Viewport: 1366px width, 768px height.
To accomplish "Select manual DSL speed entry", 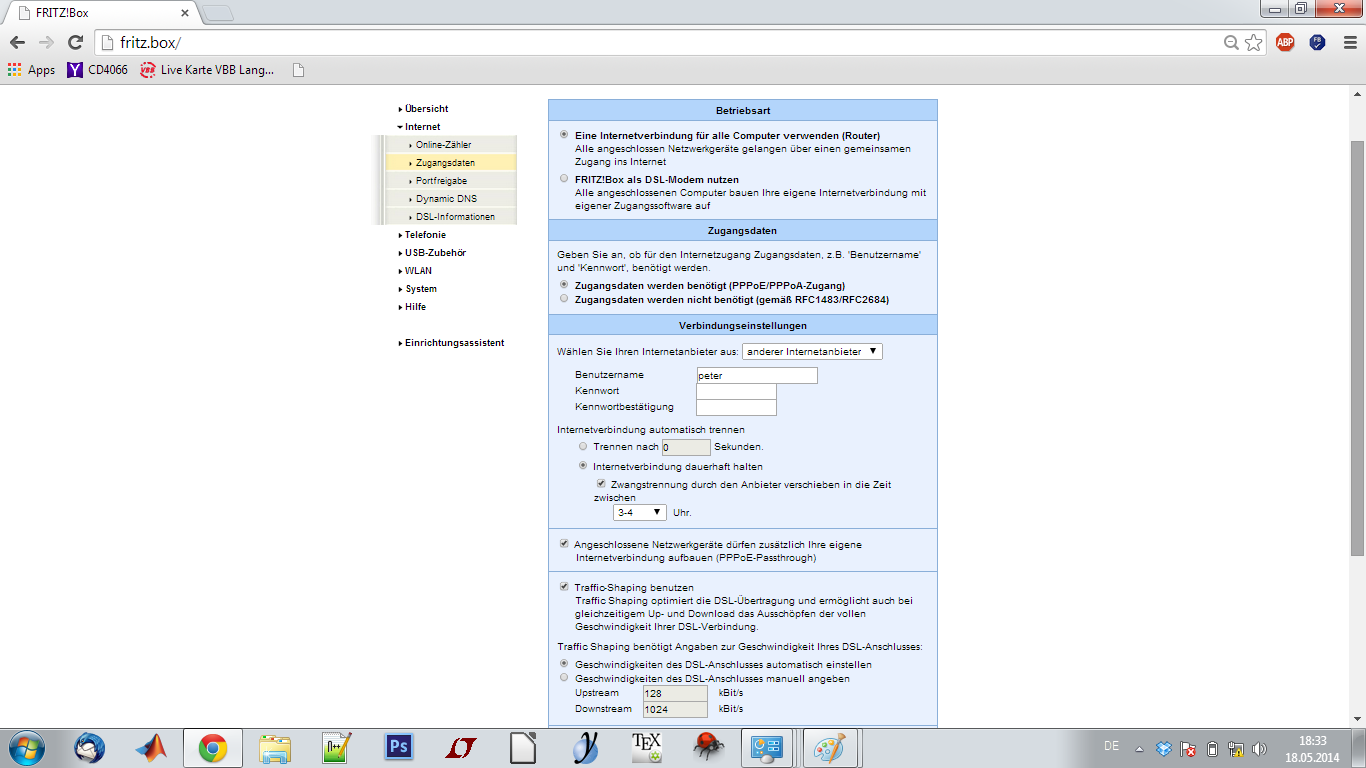I will point(565,677).
